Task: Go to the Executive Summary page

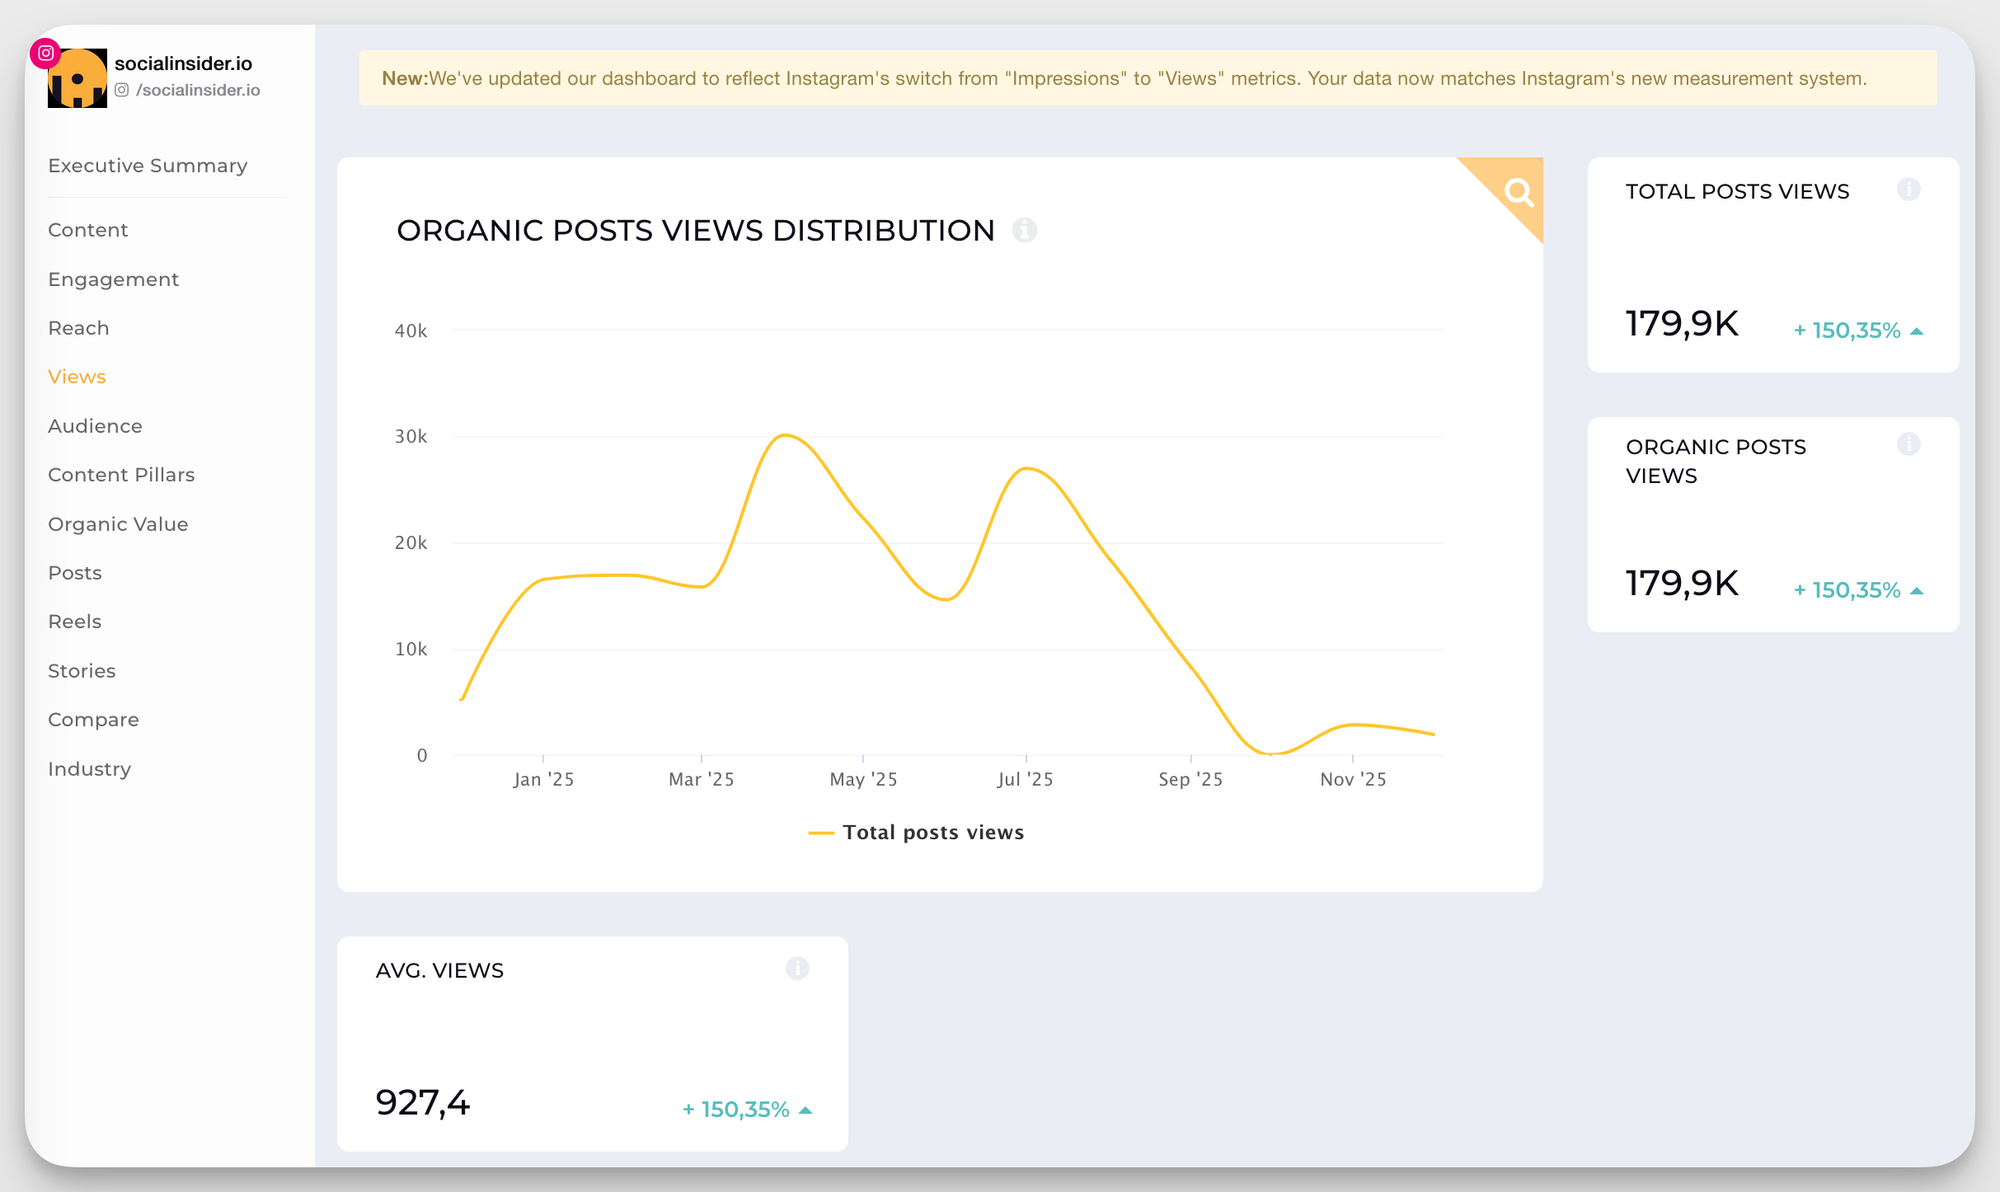Action: click(x=147, y=165)
